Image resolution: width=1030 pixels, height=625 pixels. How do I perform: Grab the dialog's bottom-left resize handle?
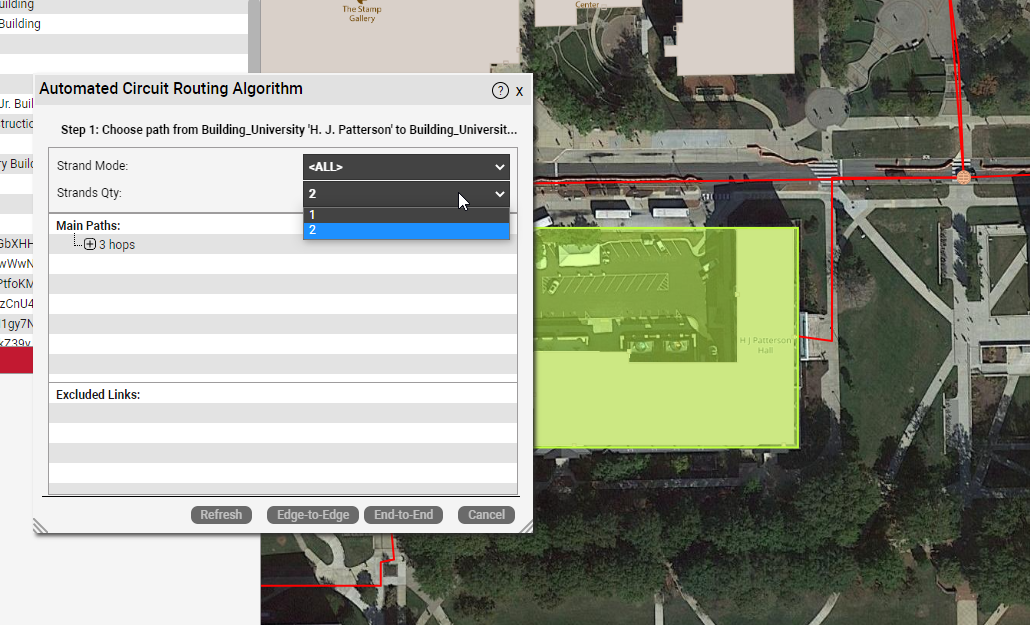pyautogui.click(x=40, y=527)
